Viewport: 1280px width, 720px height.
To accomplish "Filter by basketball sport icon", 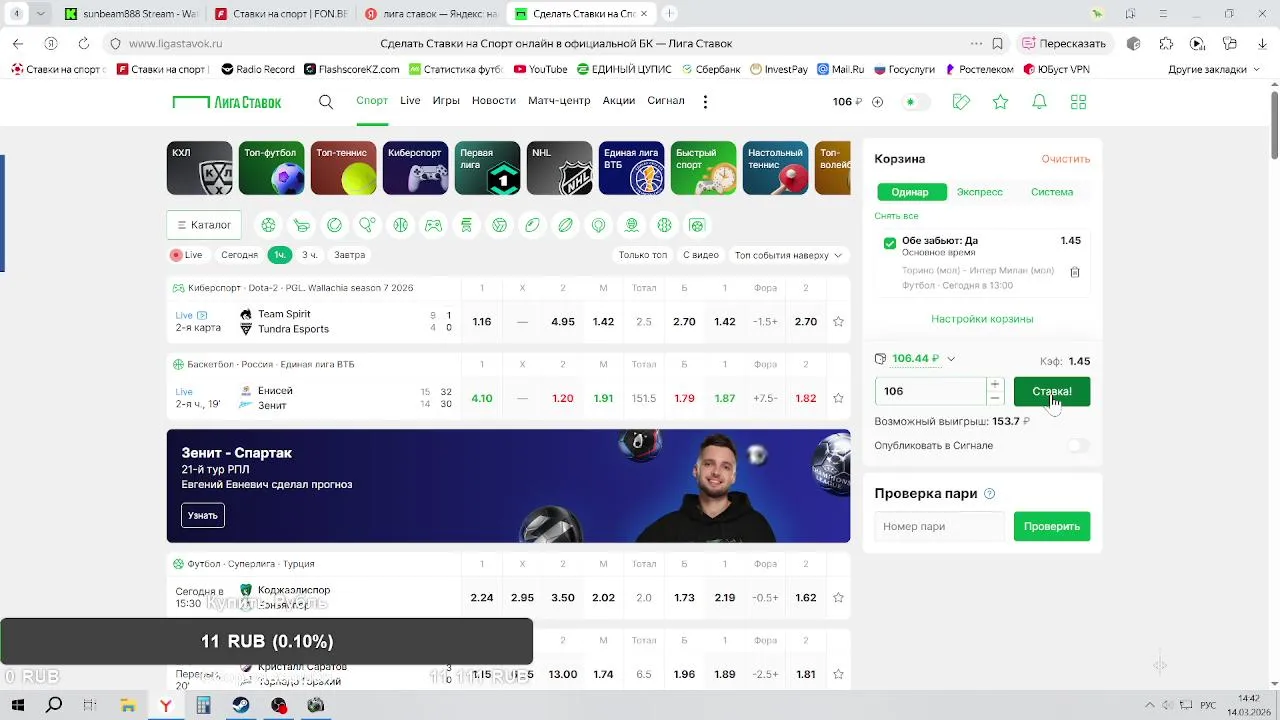I will [400, 225].
